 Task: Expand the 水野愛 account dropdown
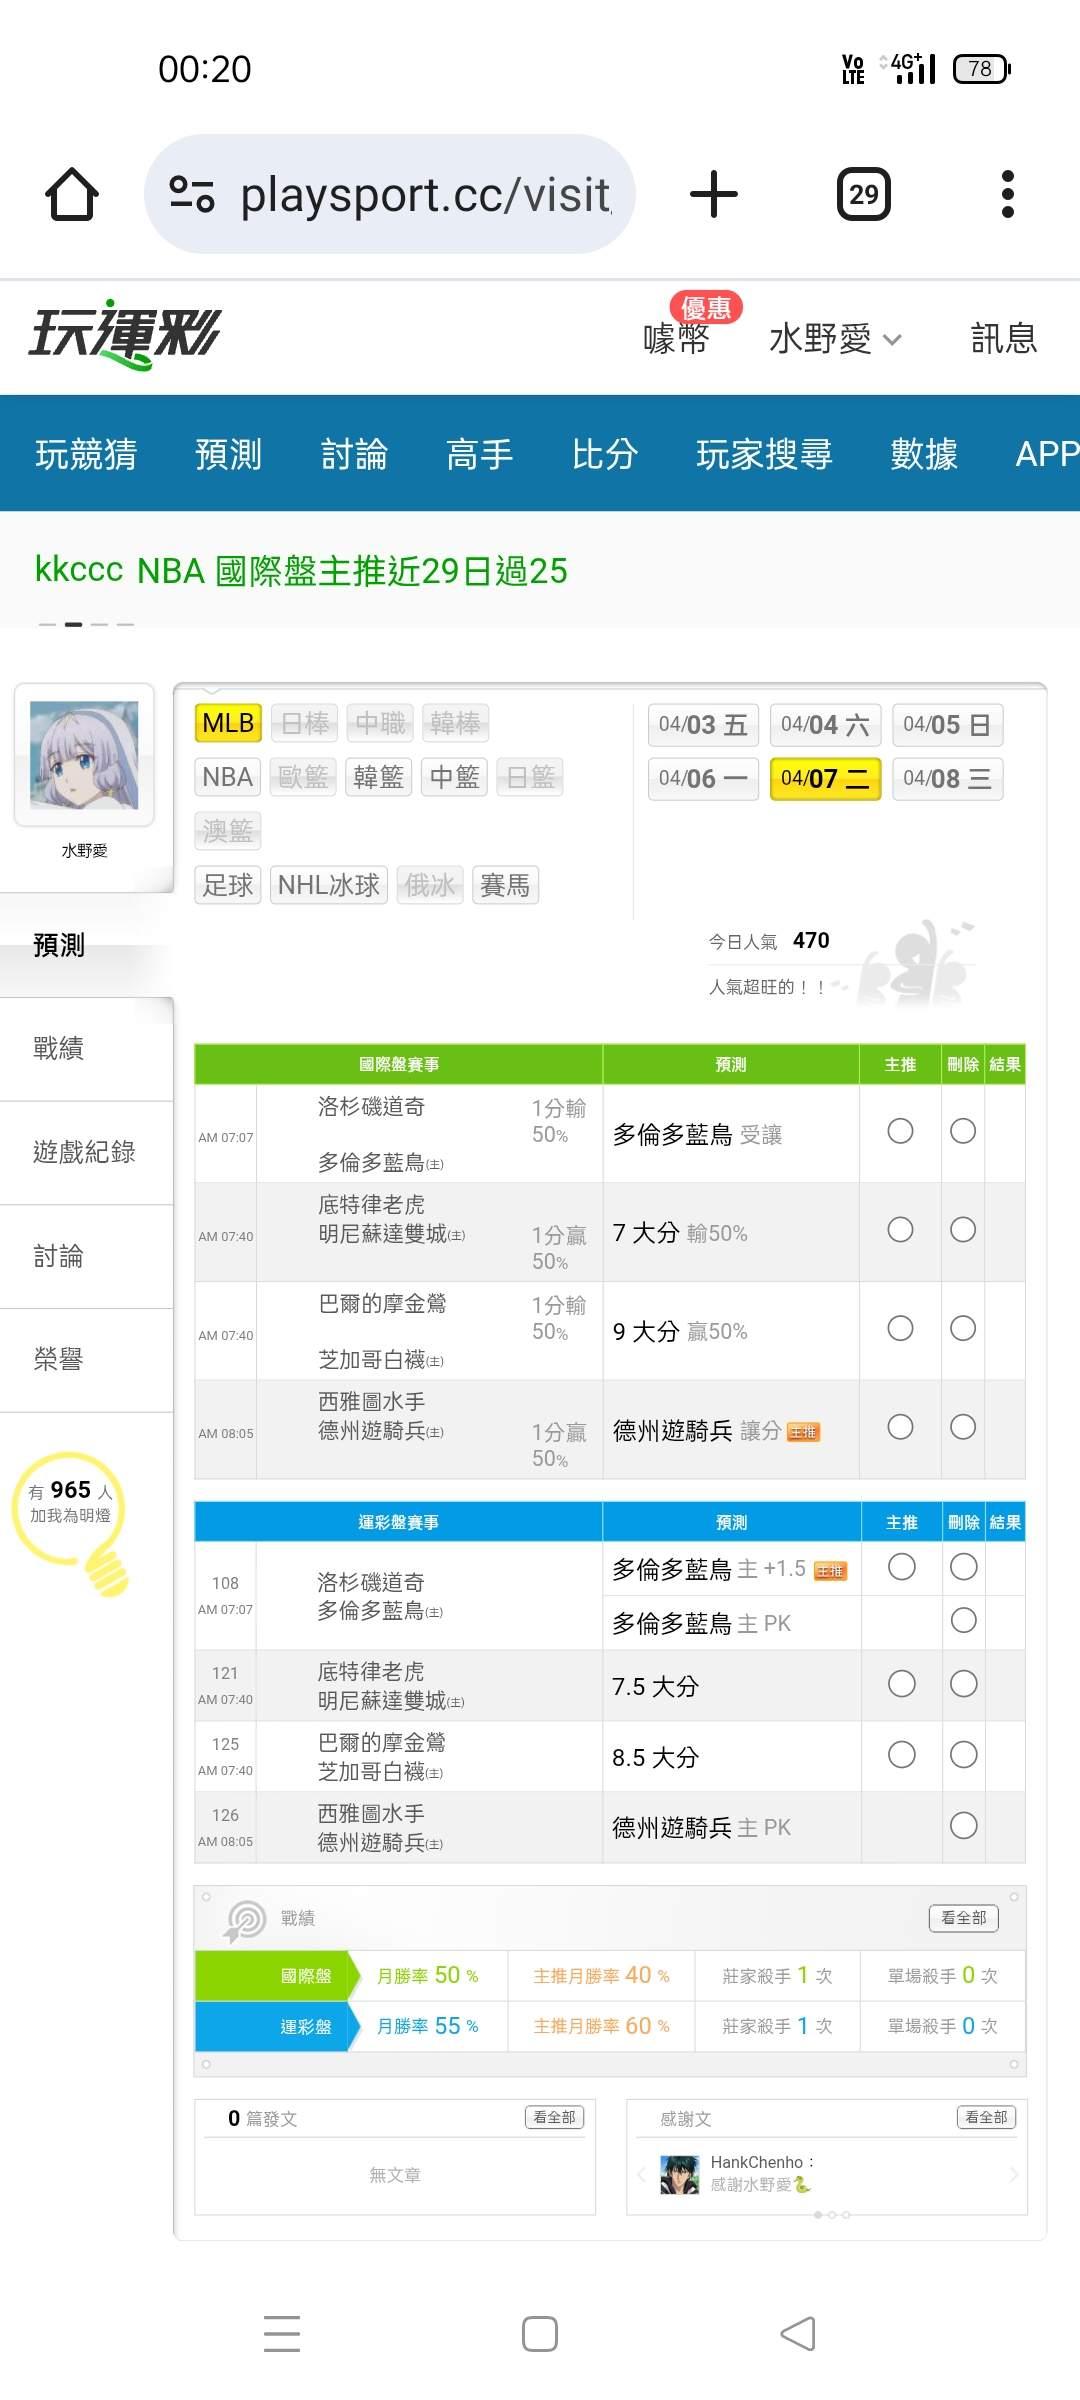coord(835,339)
